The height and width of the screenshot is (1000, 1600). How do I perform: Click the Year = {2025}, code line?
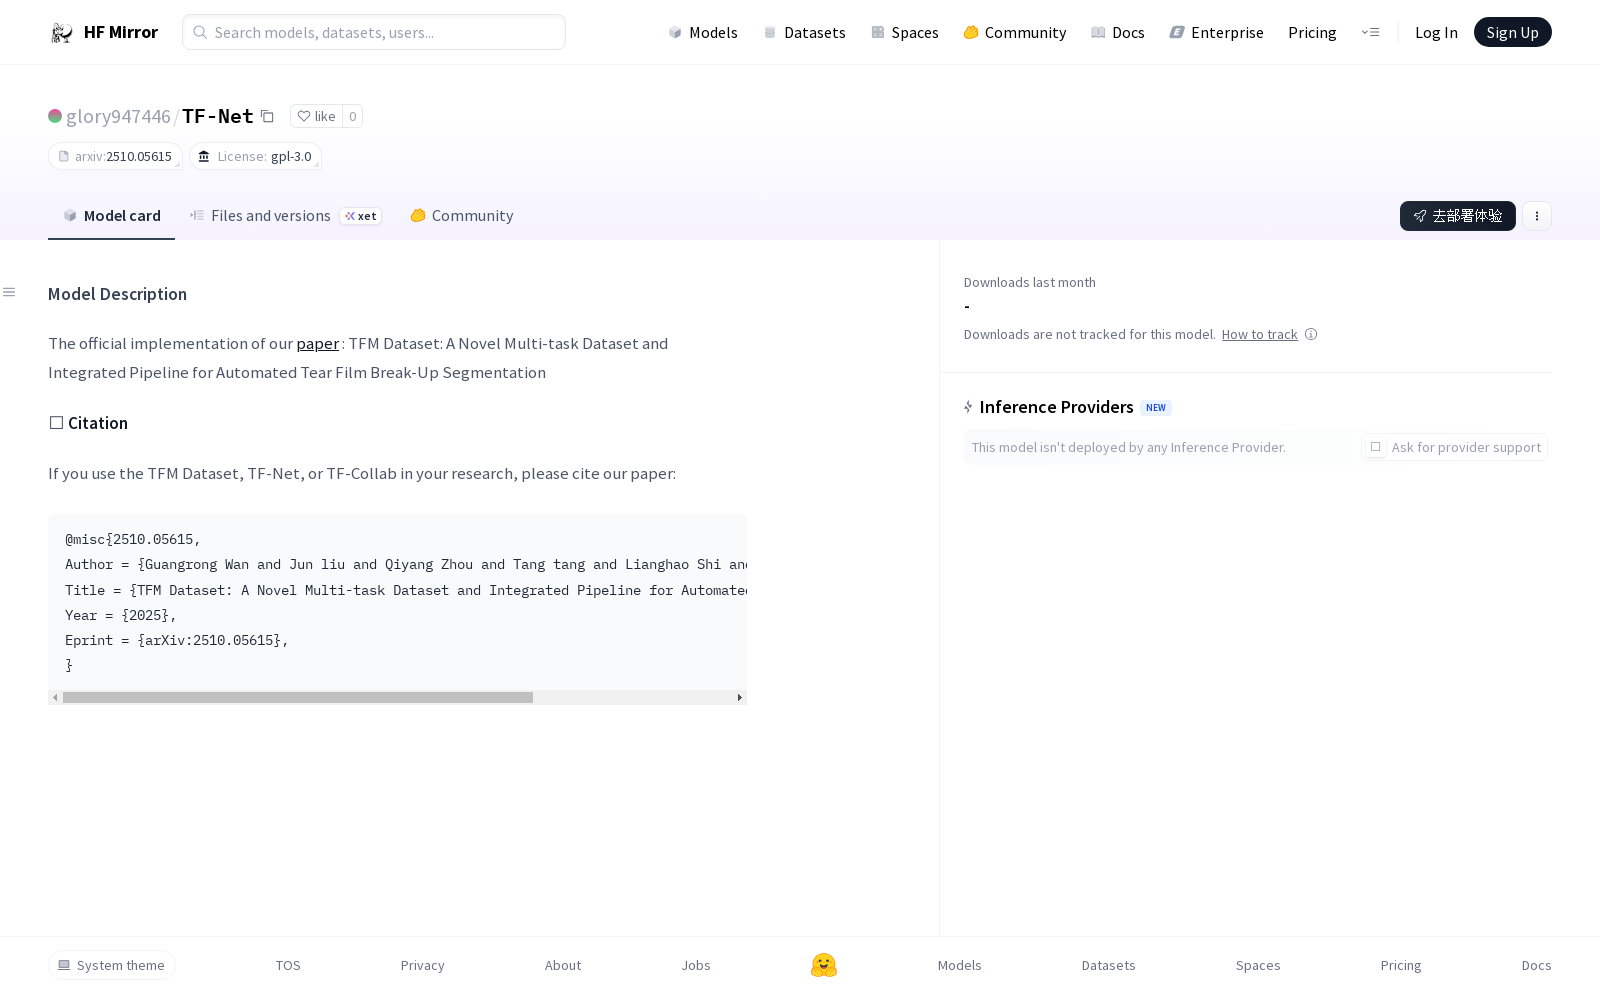pos(121,615)
